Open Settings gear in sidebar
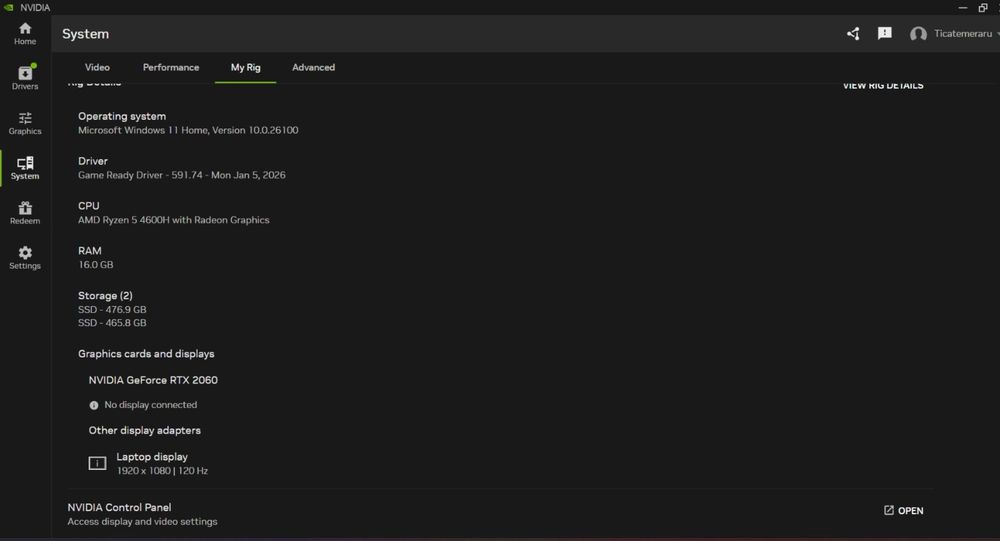 pos(25,258)
